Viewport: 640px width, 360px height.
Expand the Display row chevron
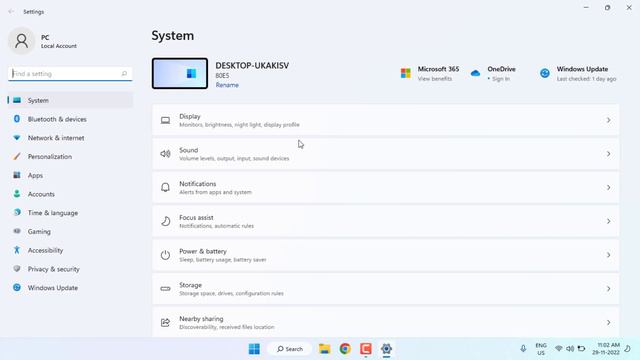608,120
